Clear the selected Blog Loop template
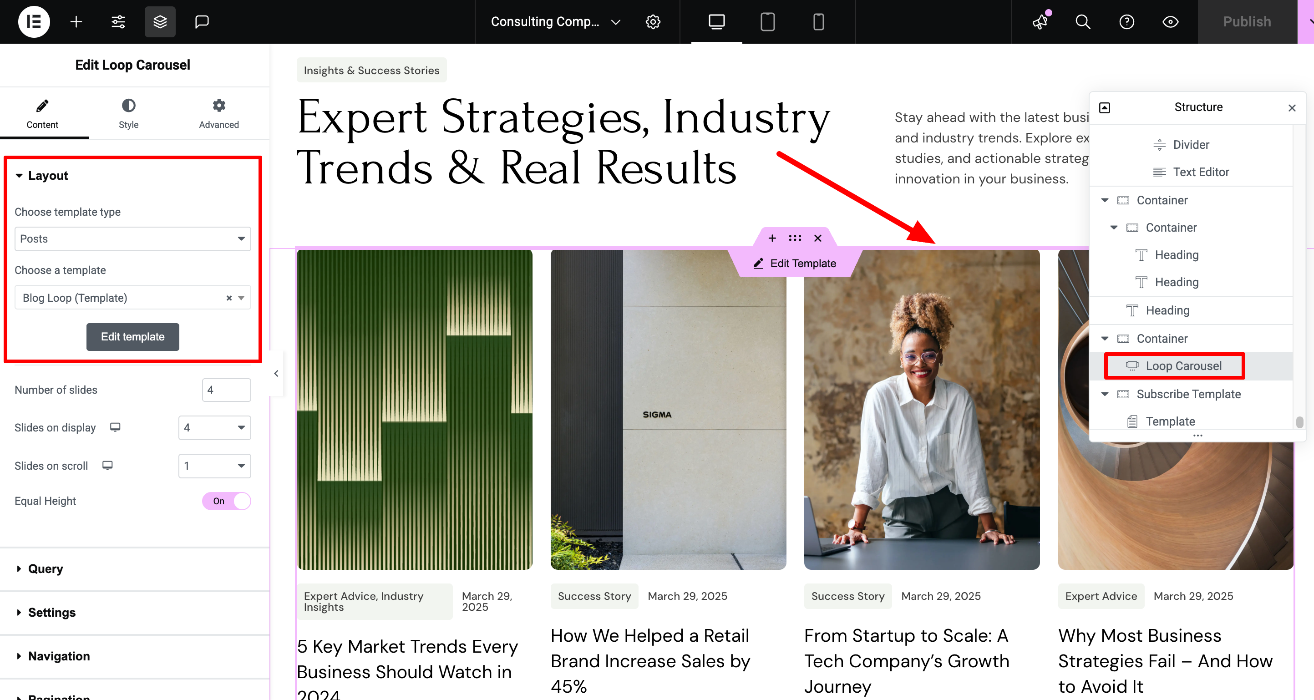Viewport: 1314px width, 700px height. [228, 298]
